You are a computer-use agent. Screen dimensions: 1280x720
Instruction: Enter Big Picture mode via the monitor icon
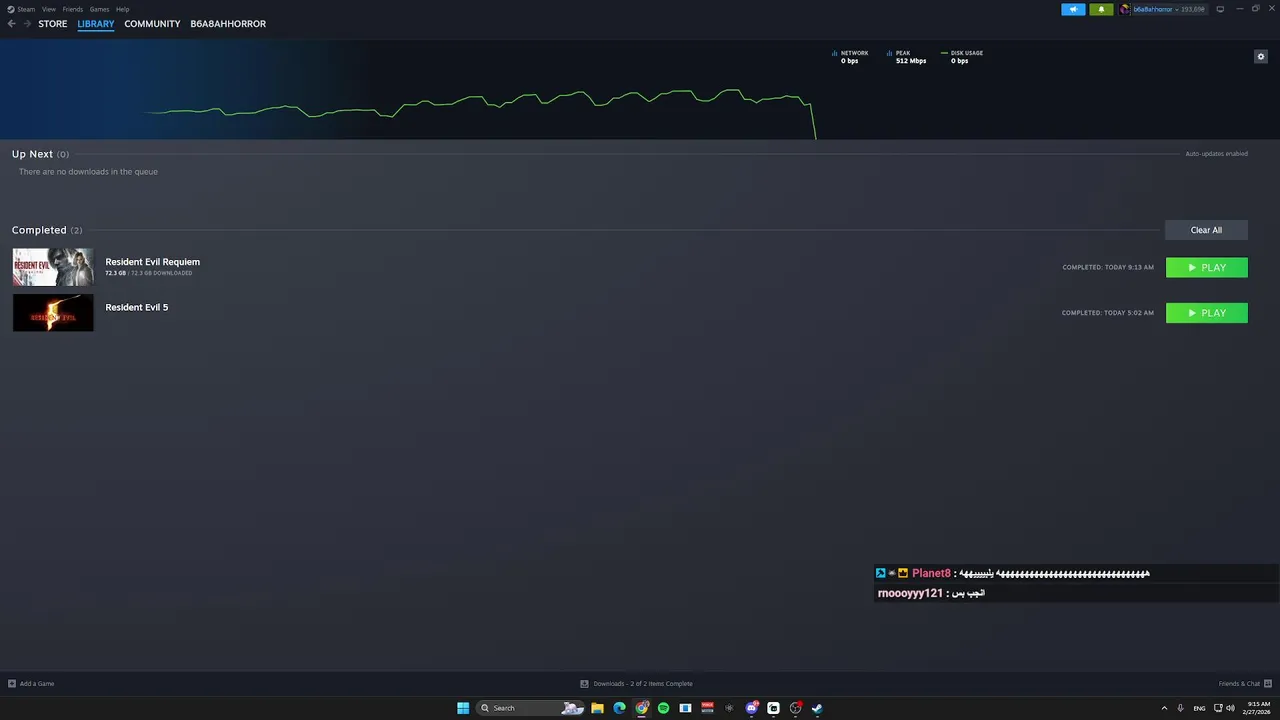click(x=1220, y=9)
